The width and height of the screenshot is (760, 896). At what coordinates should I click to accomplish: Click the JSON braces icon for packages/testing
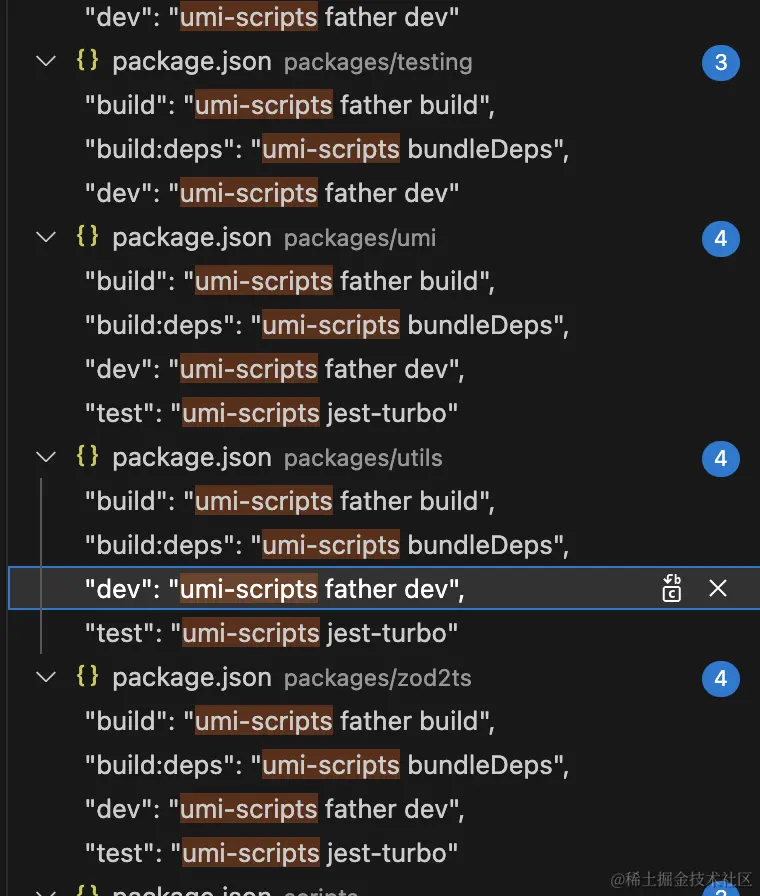tap(87, 61)
